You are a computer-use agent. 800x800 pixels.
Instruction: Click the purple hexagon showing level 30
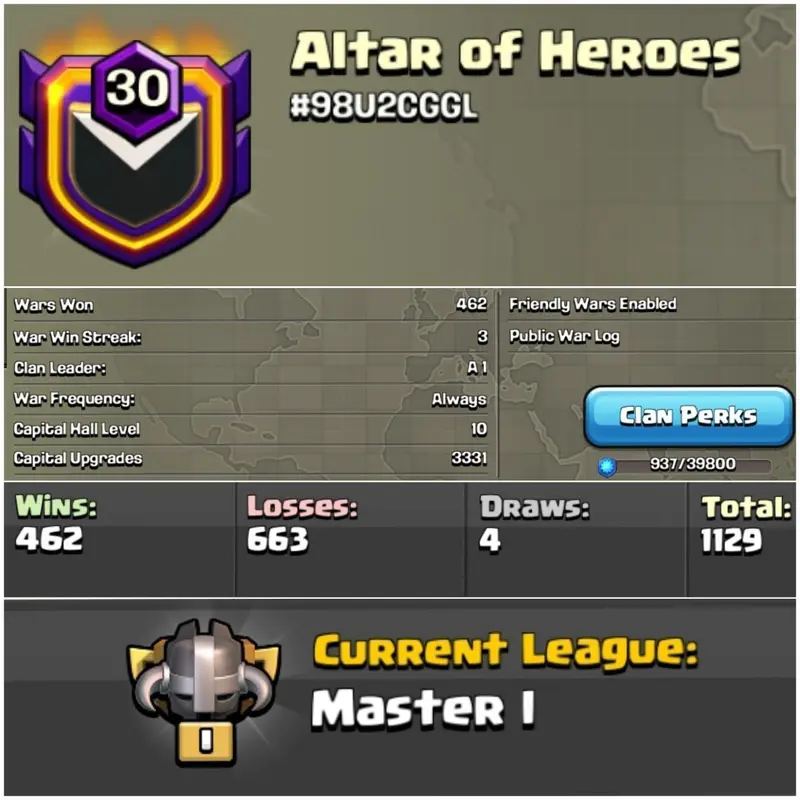137,89
